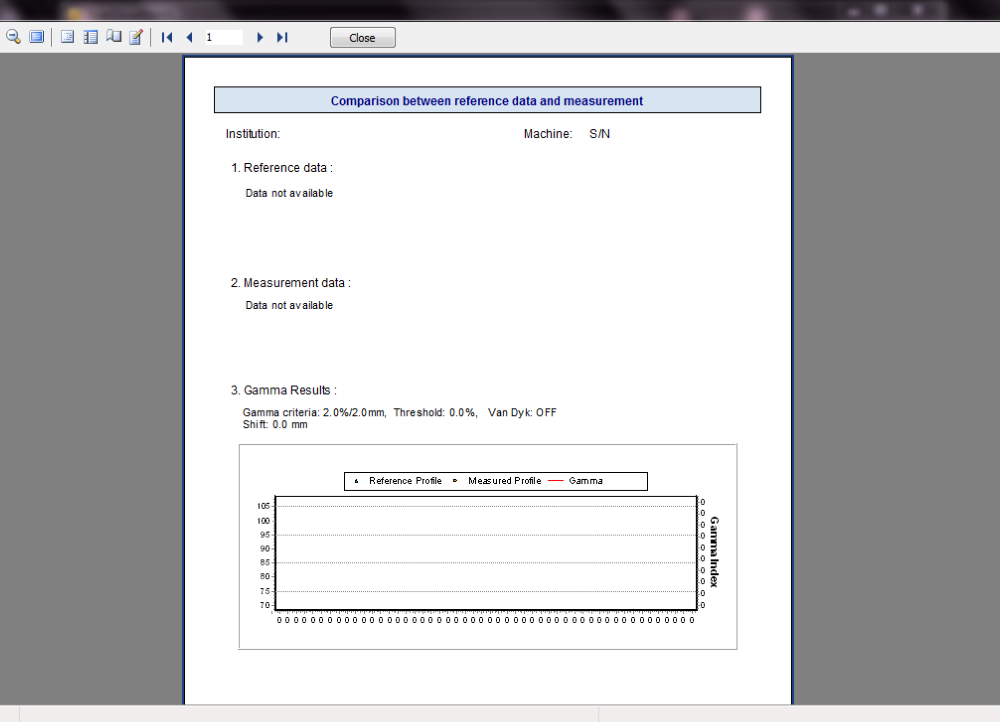Jump to the first page
1000x724 pixels.
click(x=167, y=37)
